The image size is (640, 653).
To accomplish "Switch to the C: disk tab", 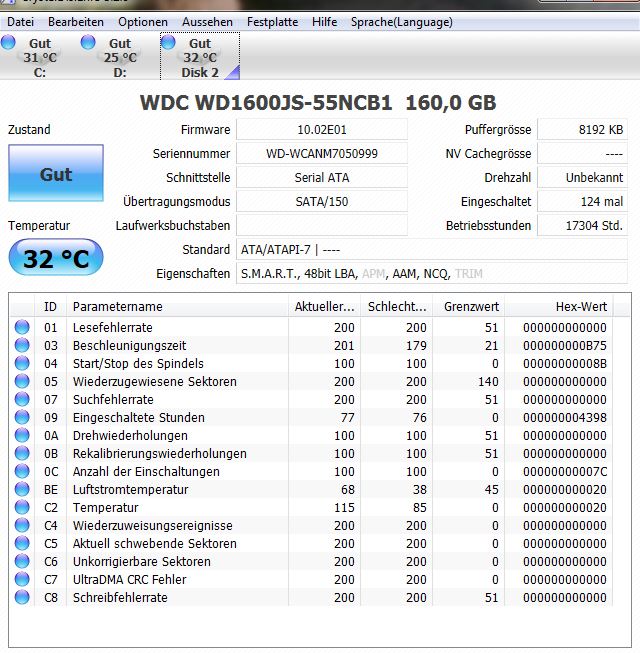I will pos(40,57).
